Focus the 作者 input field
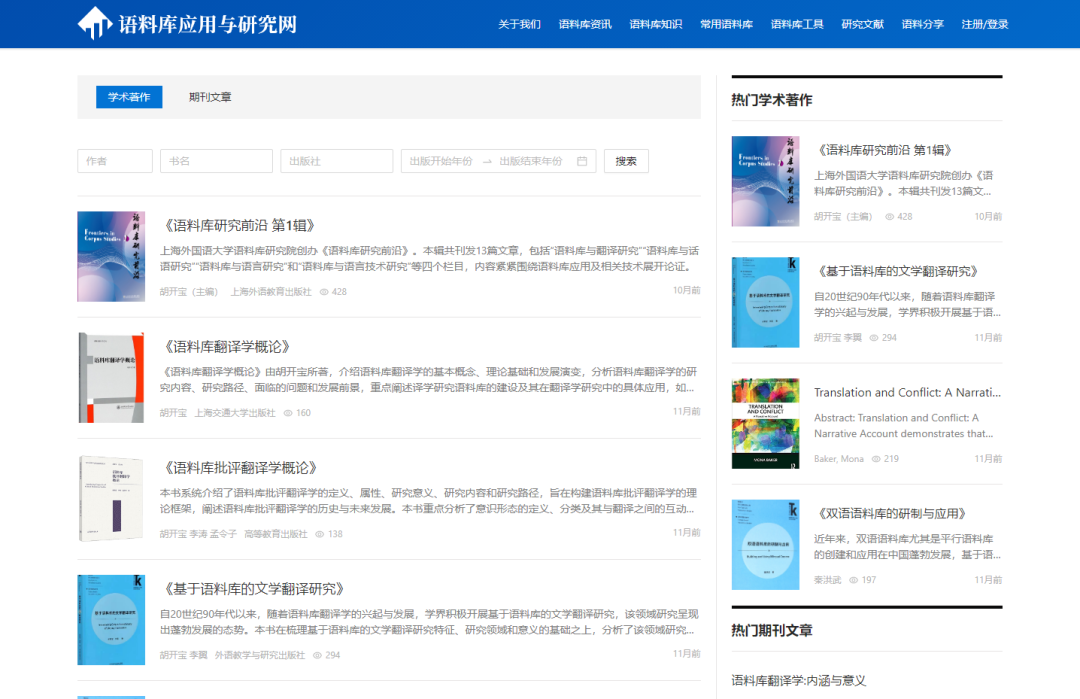Viewport: 1080px width, 699px height. point(115,161)
